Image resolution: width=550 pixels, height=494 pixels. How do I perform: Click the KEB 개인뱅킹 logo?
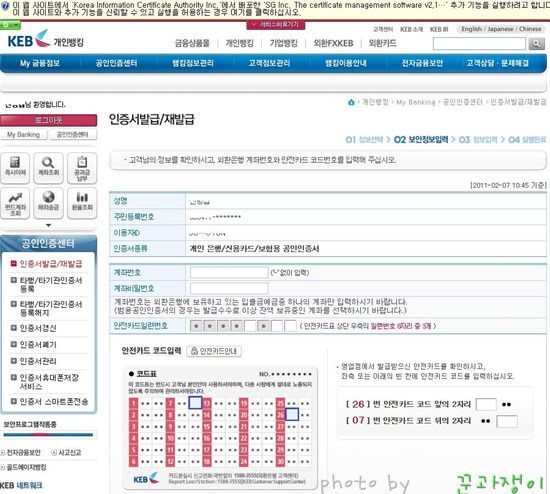tap(46, 40)
